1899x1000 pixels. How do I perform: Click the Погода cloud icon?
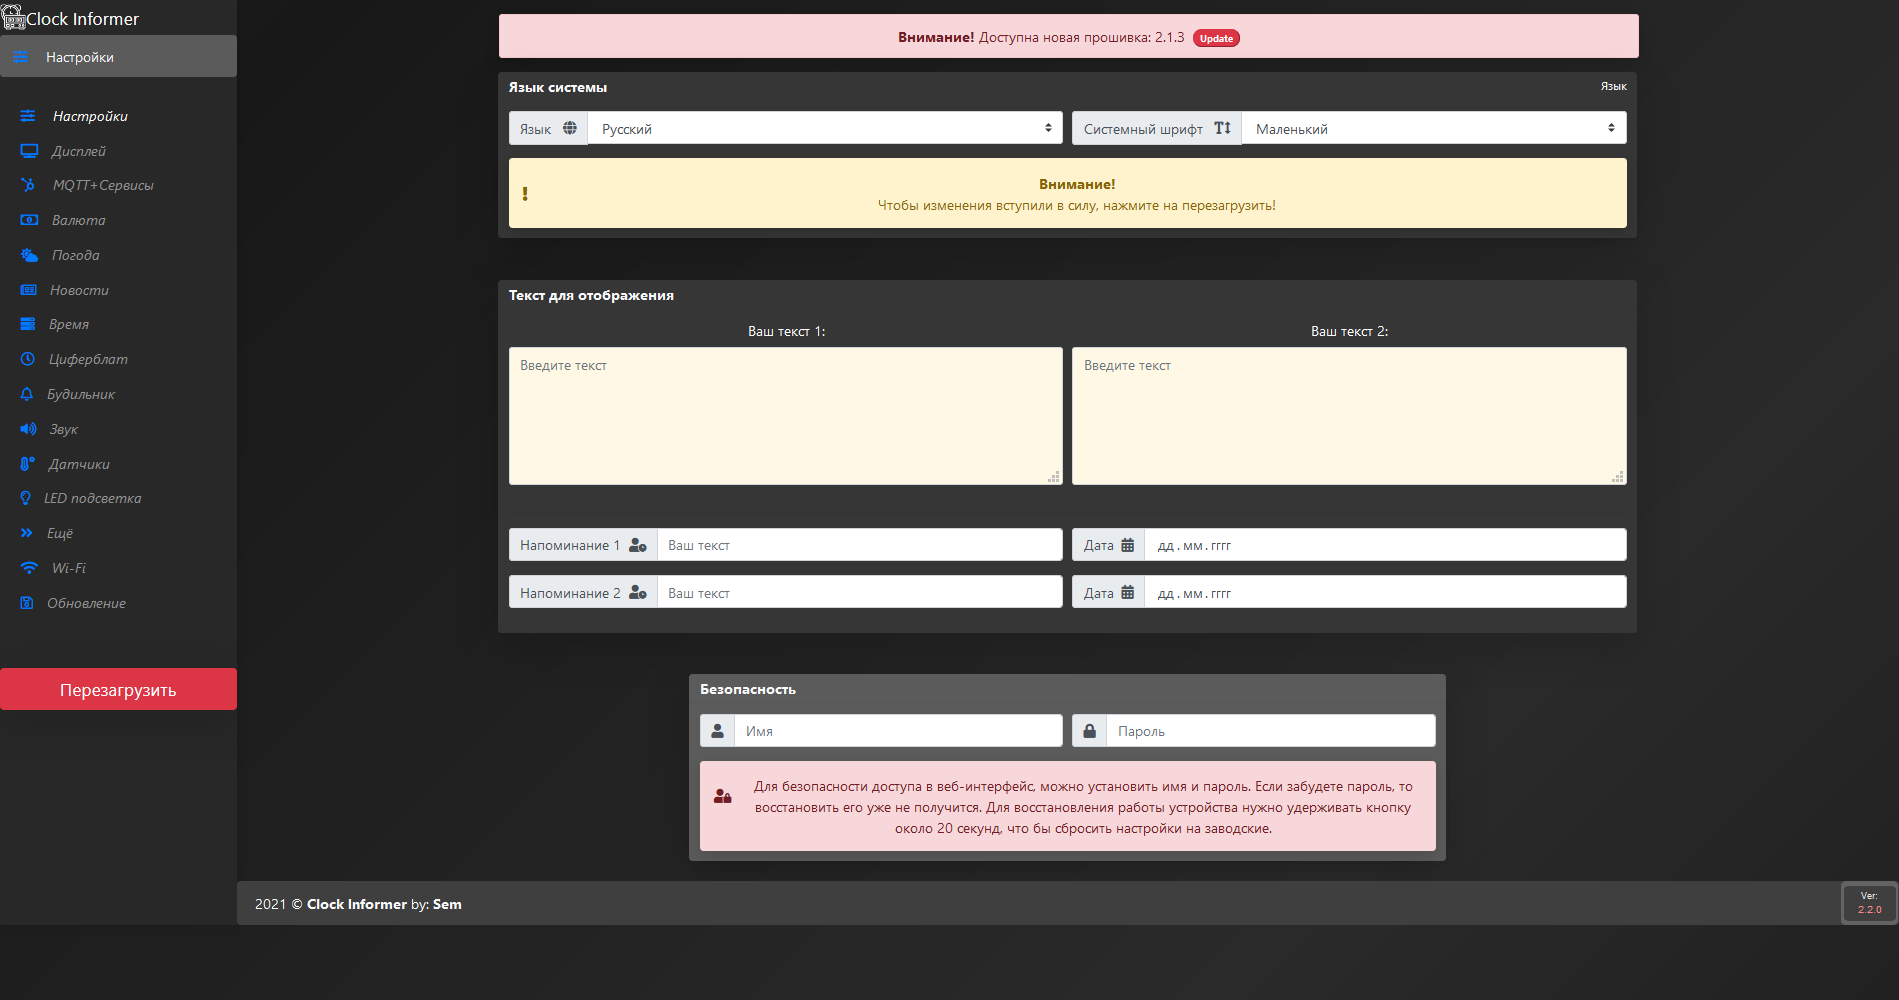[29, 255]
